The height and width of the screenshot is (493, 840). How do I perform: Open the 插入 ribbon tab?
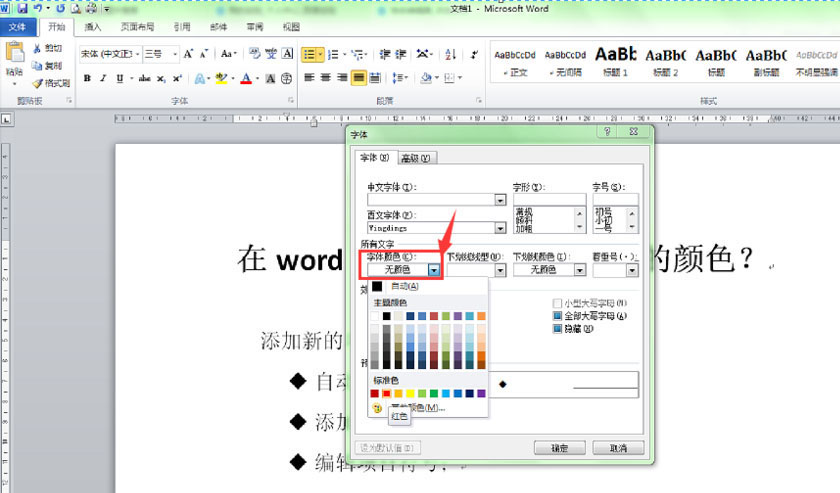93,27
